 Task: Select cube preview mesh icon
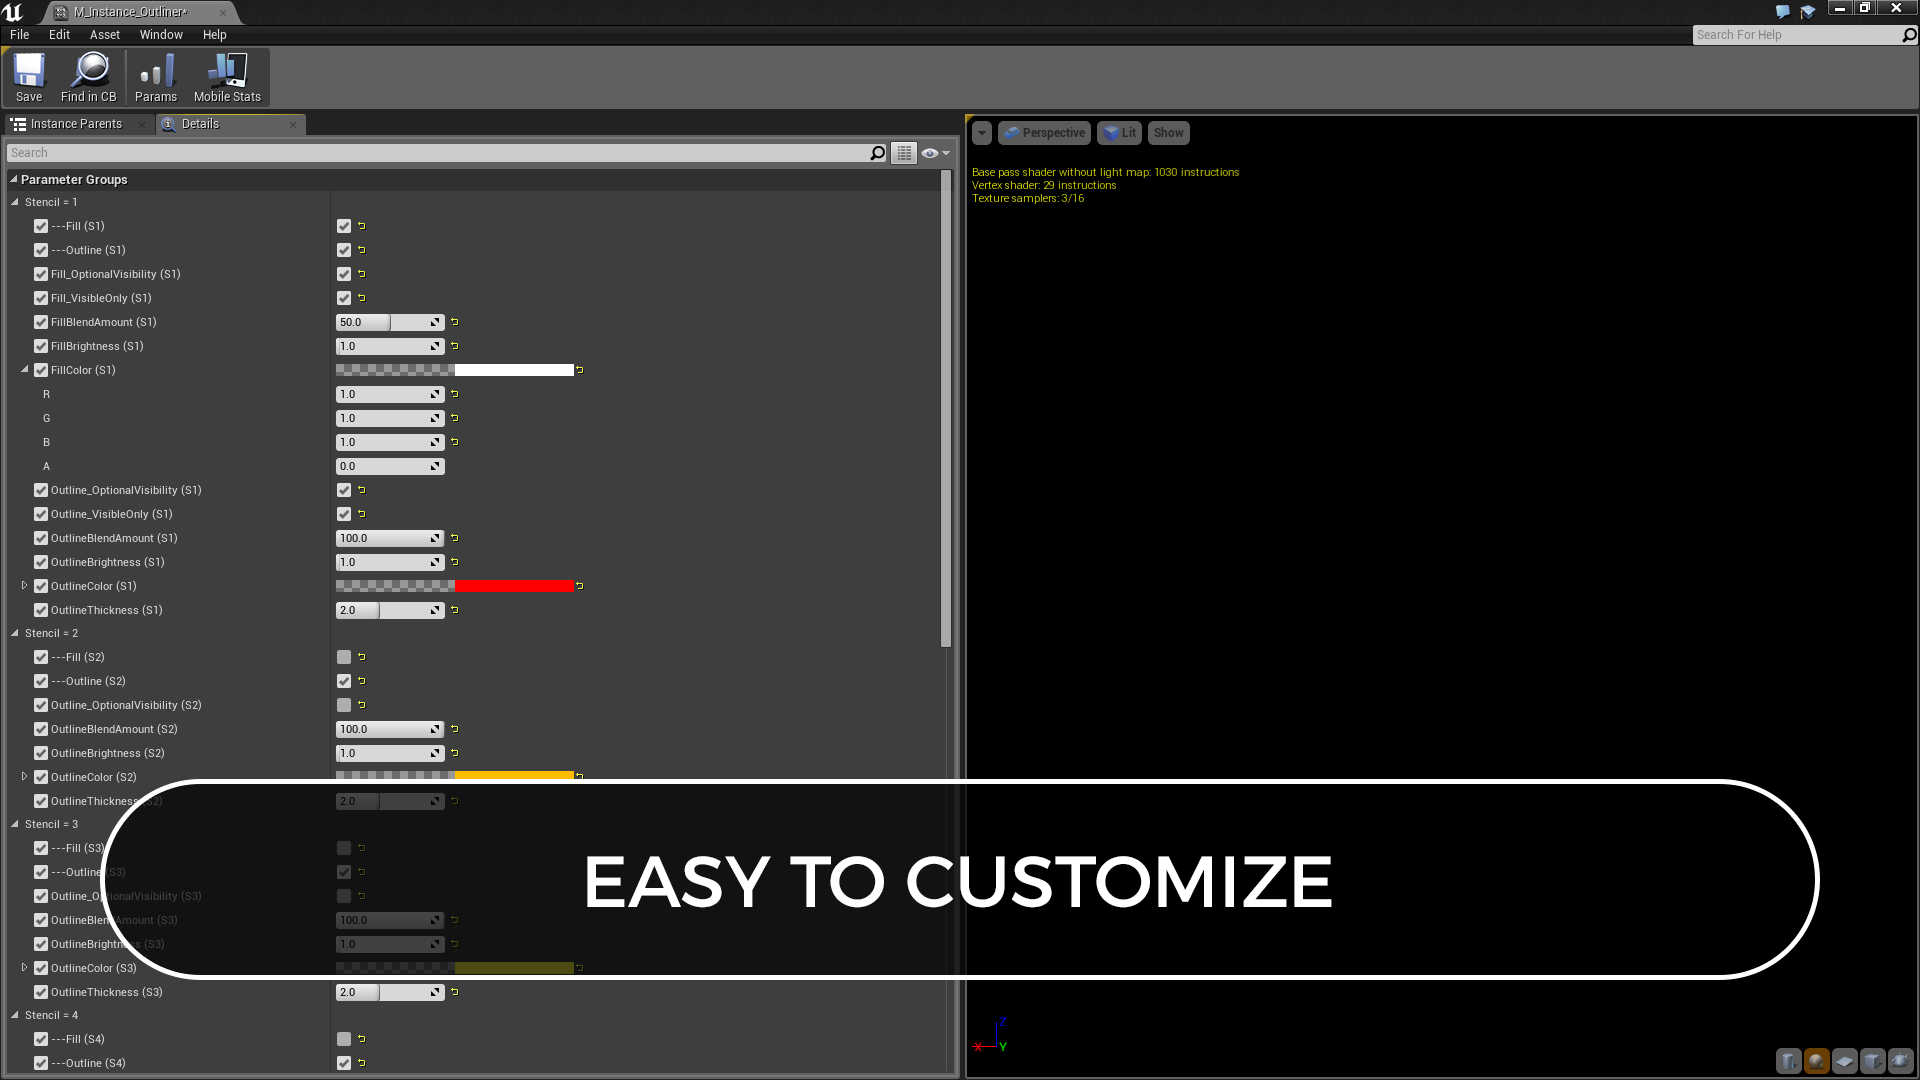tap(1873, 1060)
